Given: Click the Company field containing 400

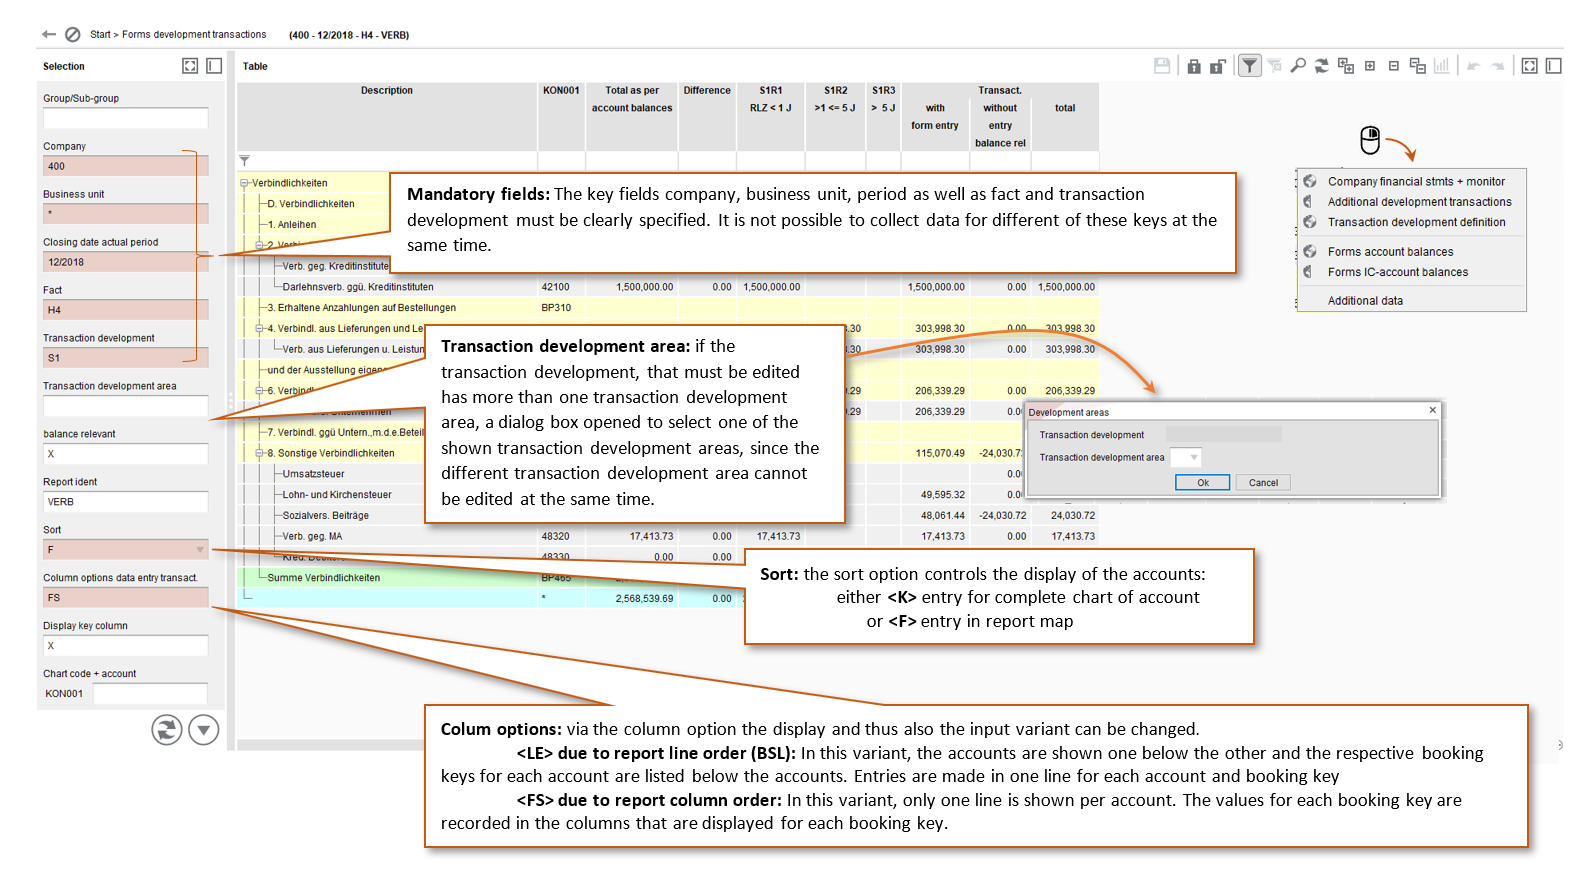Looking at the screenshot, I should [x=126, y=166].
